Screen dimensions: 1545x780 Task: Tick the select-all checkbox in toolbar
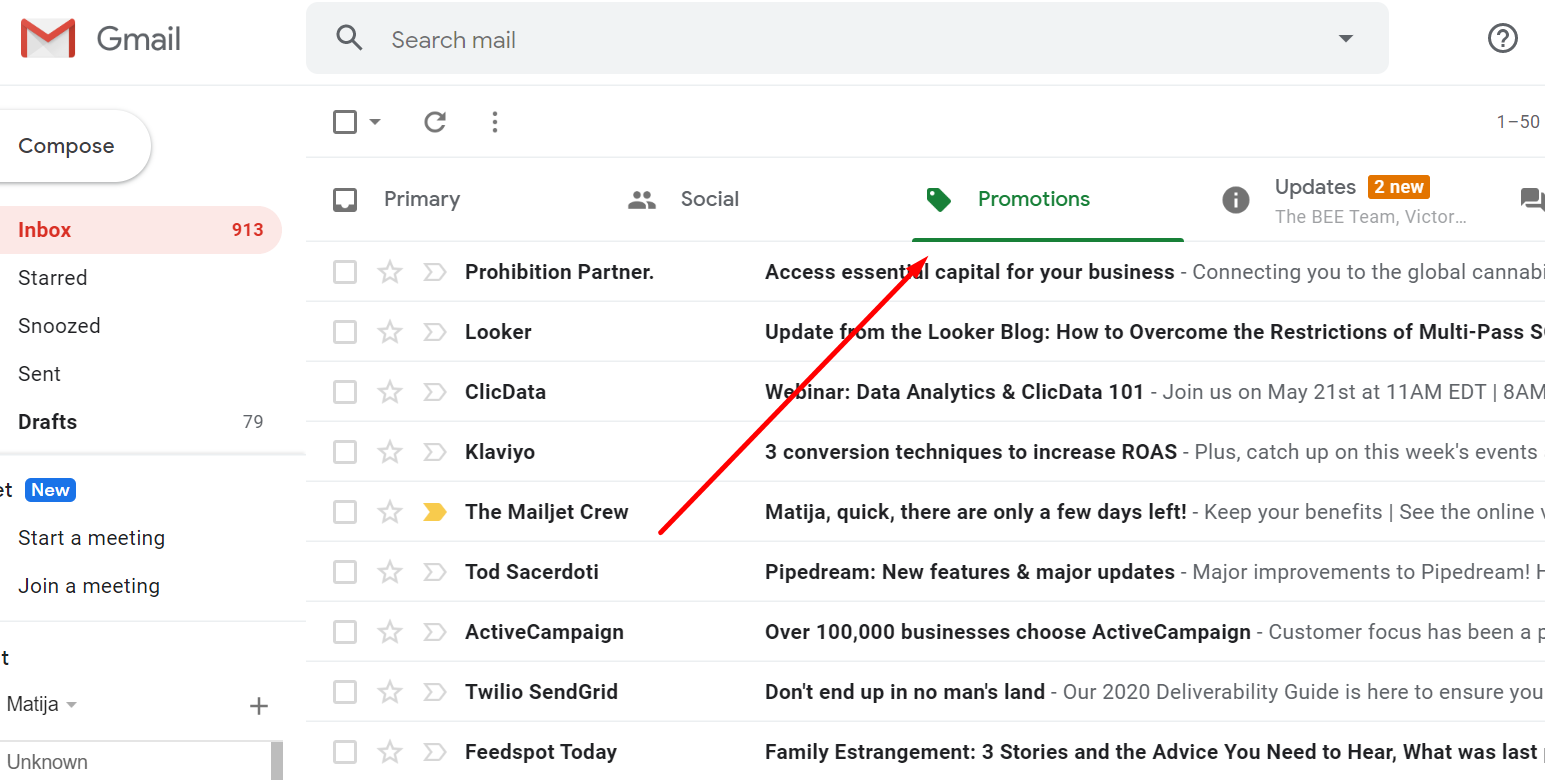tap(345, 122)
